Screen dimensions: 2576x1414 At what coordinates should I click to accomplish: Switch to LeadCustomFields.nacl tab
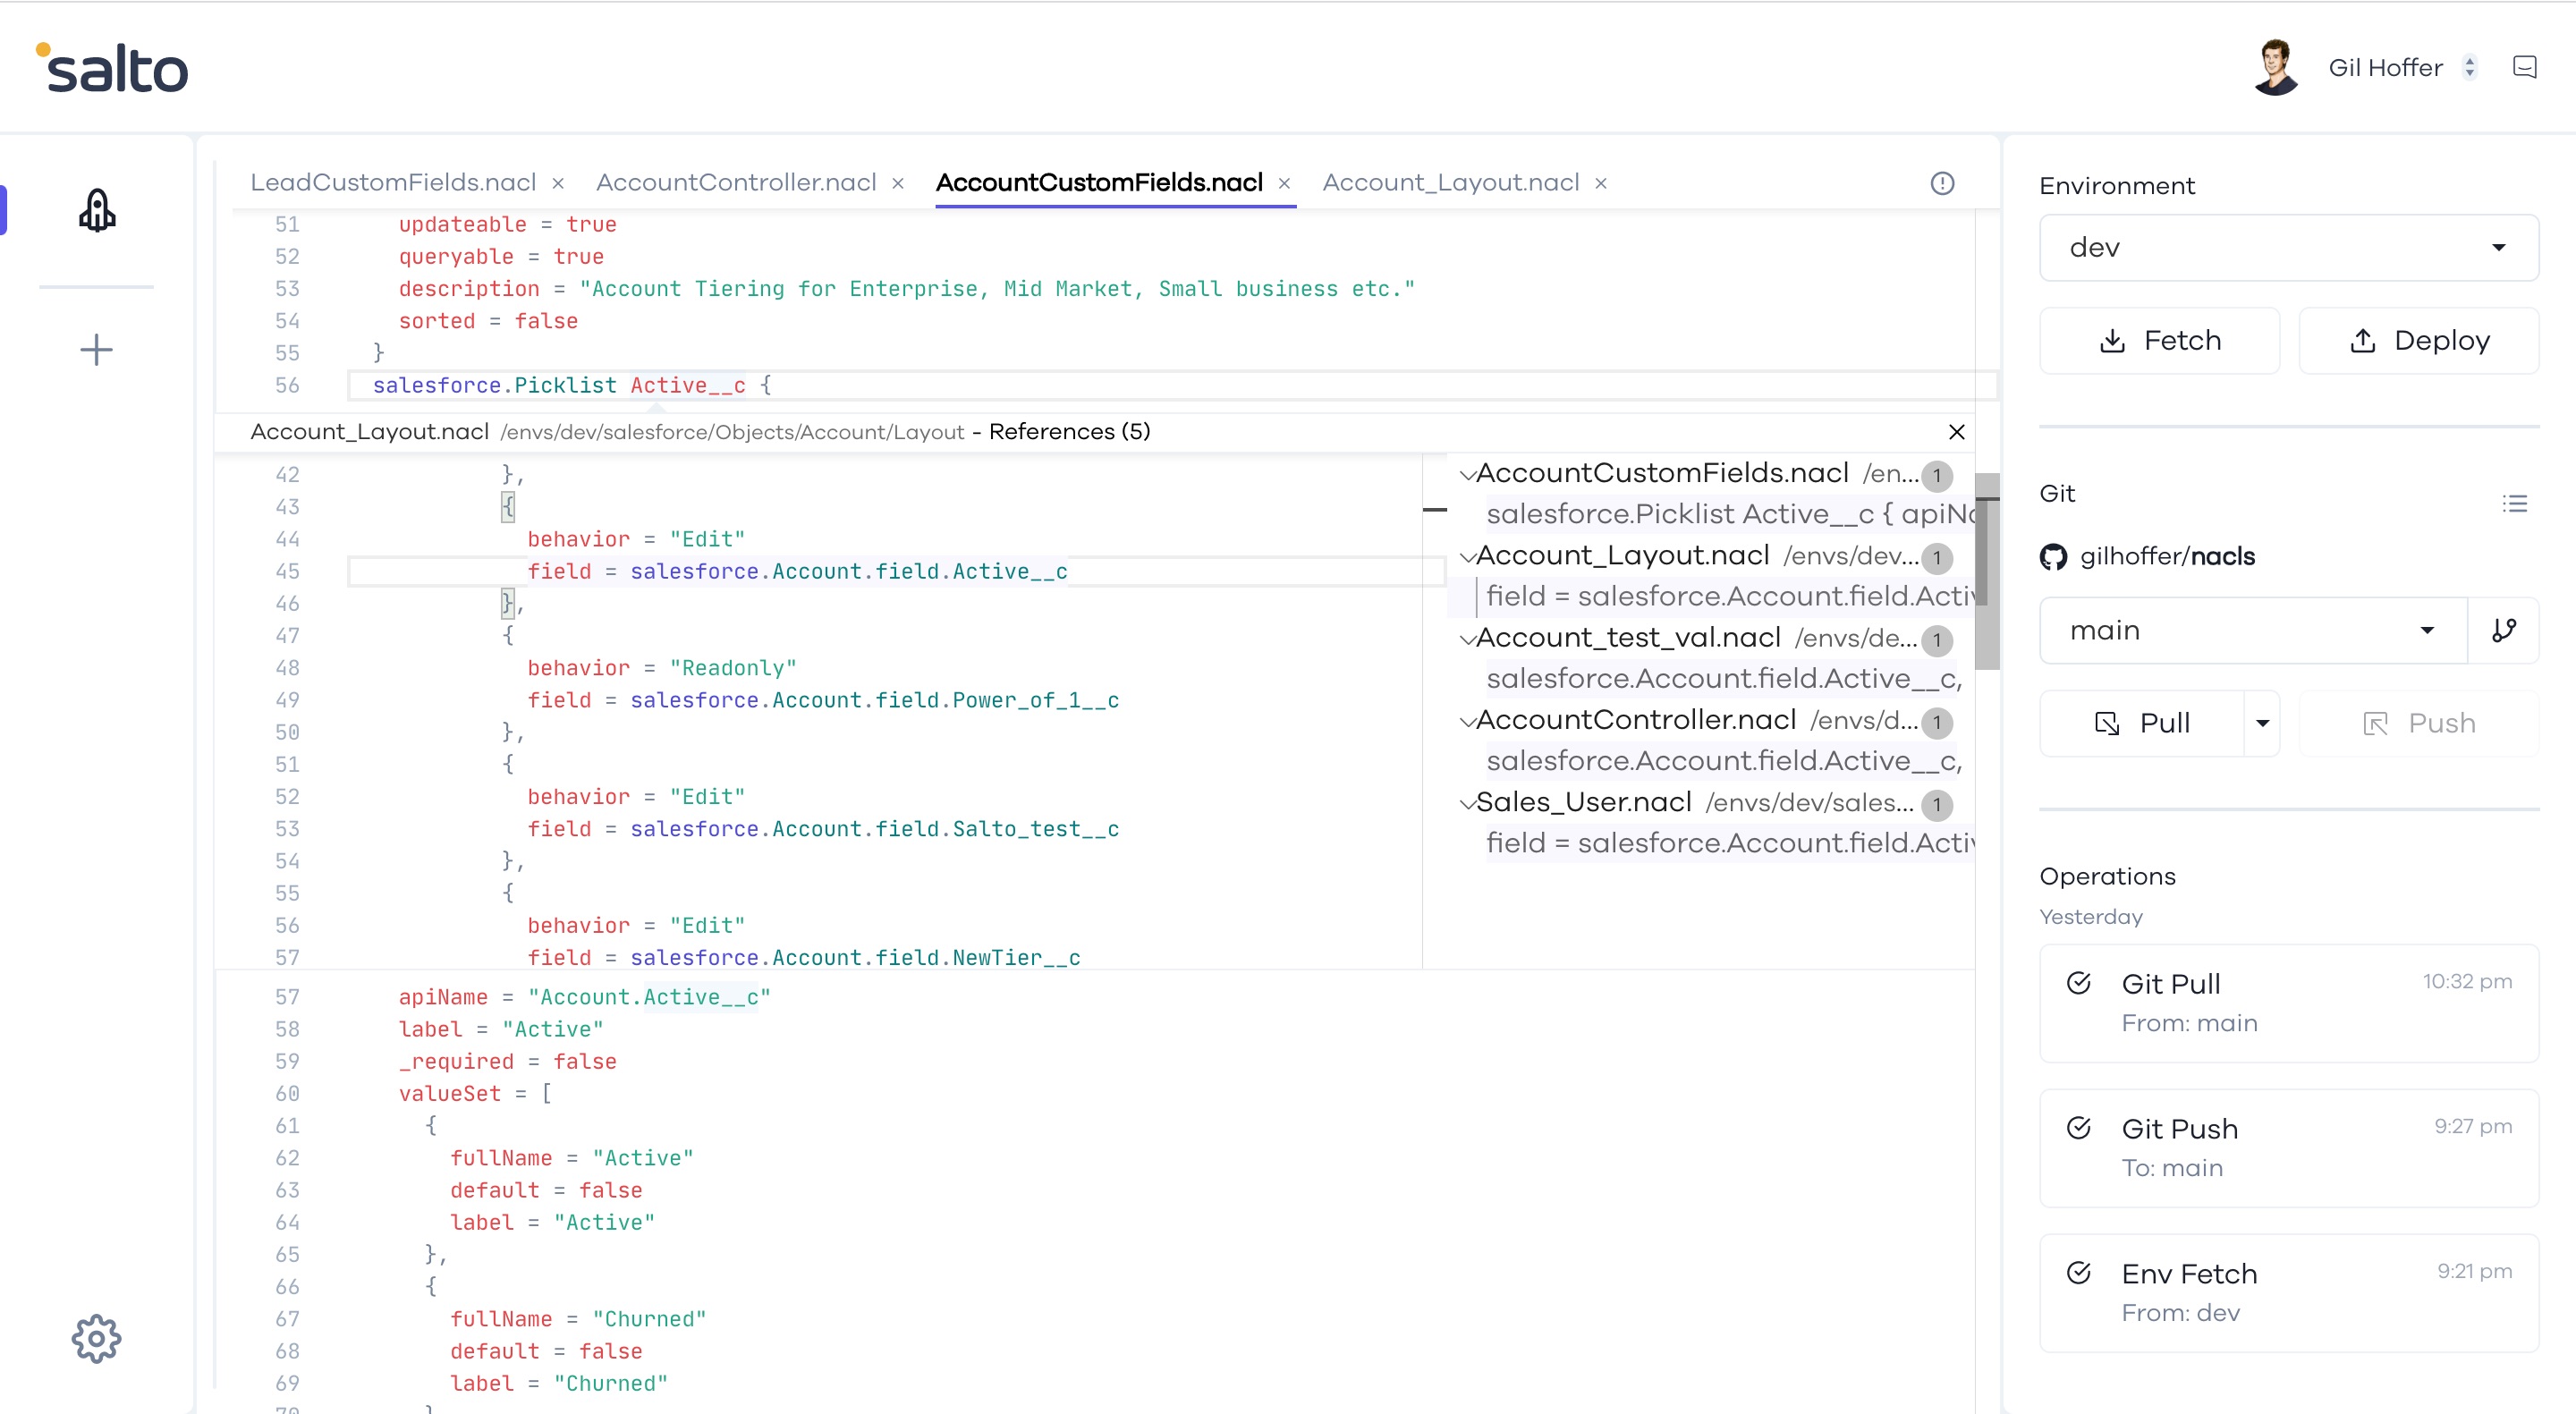coord(393,182)
